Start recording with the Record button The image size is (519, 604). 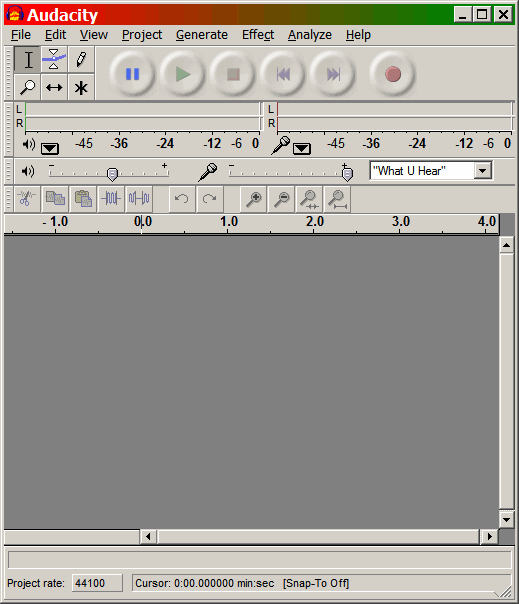(393, 74)
